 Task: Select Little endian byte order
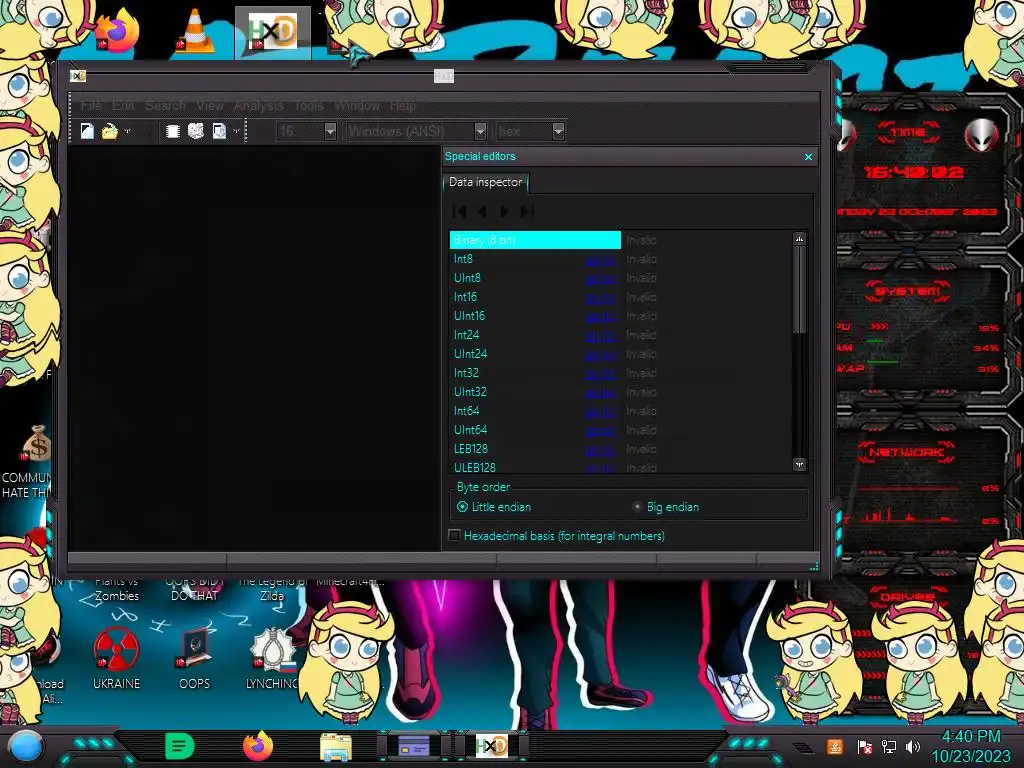click(x=494, y=507)
